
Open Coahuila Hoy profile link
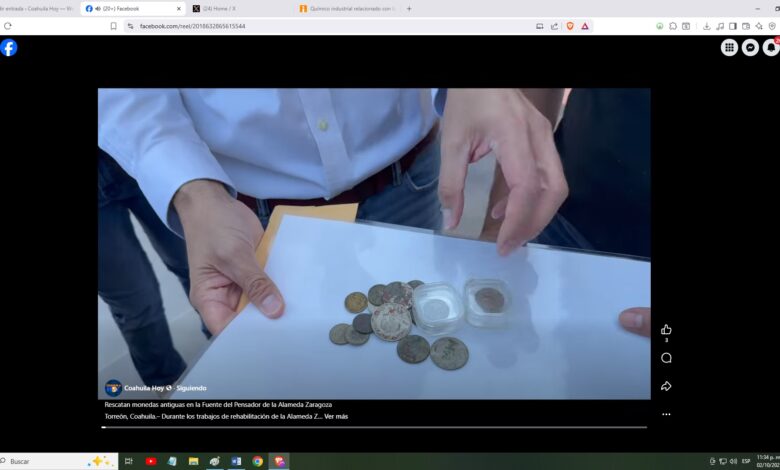coord(142,388)
